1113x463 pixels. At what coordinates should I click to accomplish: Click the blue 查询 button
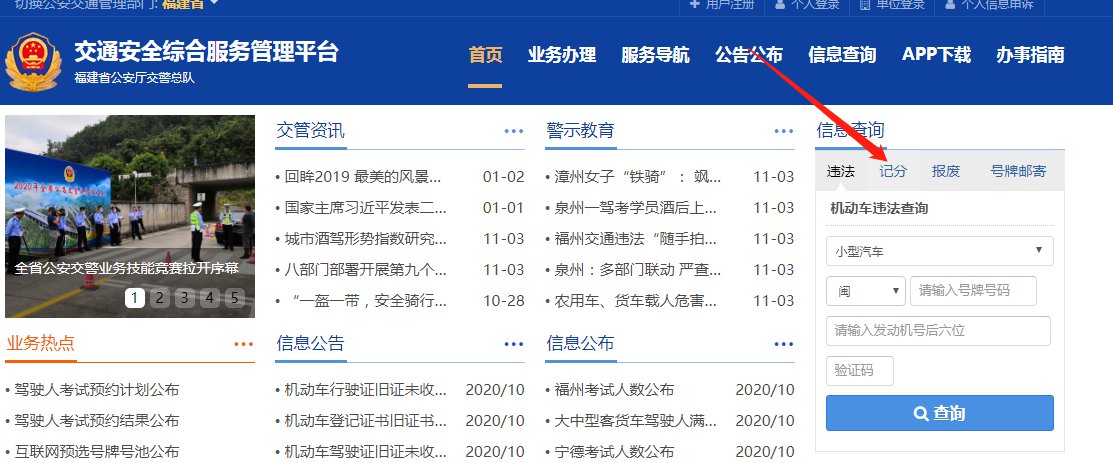(940, 413)
